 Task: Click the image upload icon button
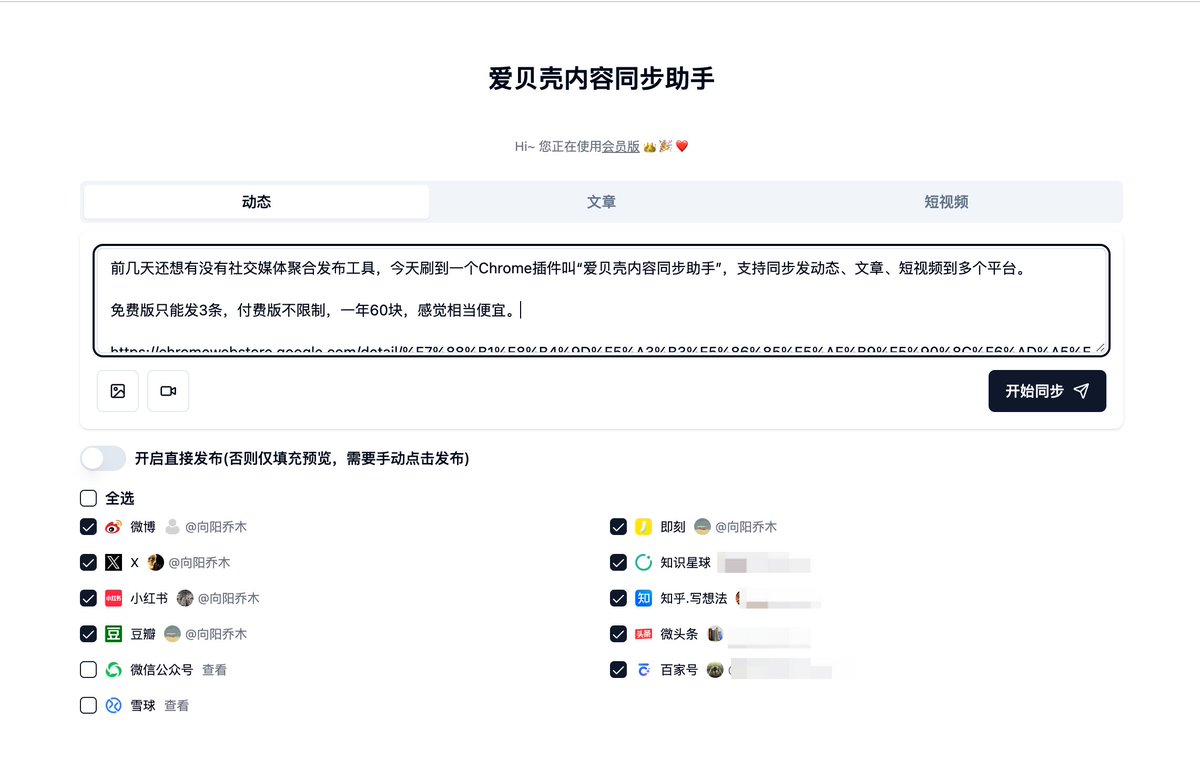pos(118,391)
